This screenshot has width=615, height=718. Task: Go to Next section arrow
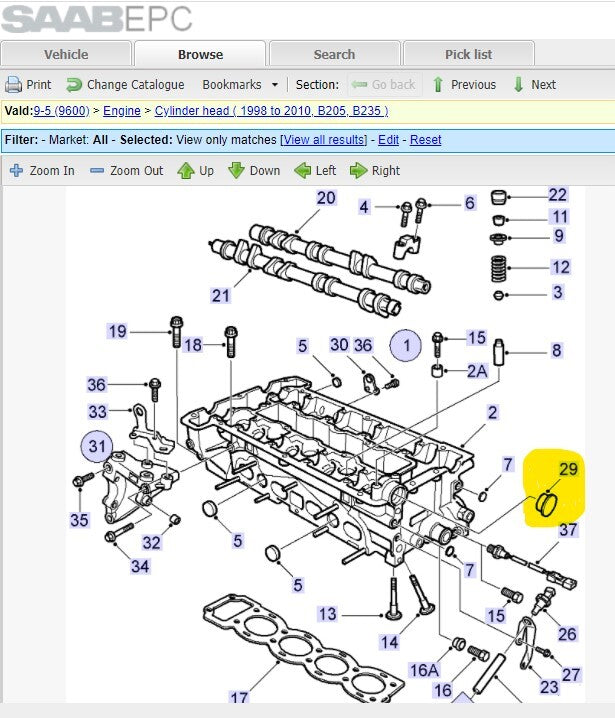518,85
